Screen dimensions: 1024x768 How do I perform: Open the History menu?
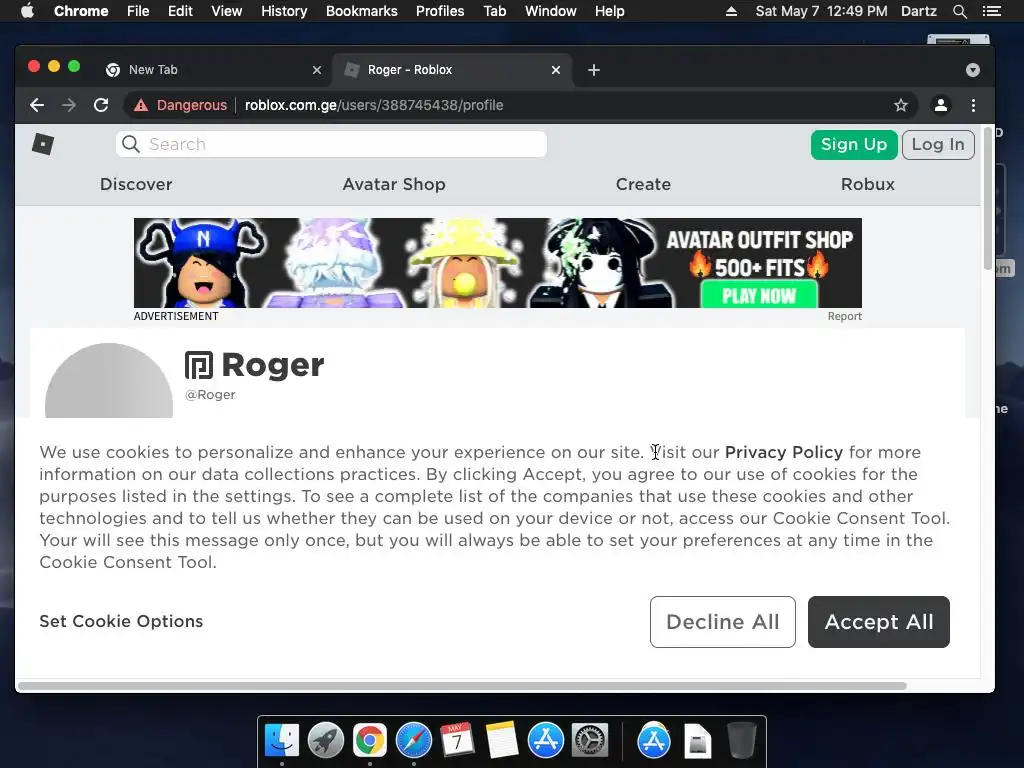click(284, 11)
